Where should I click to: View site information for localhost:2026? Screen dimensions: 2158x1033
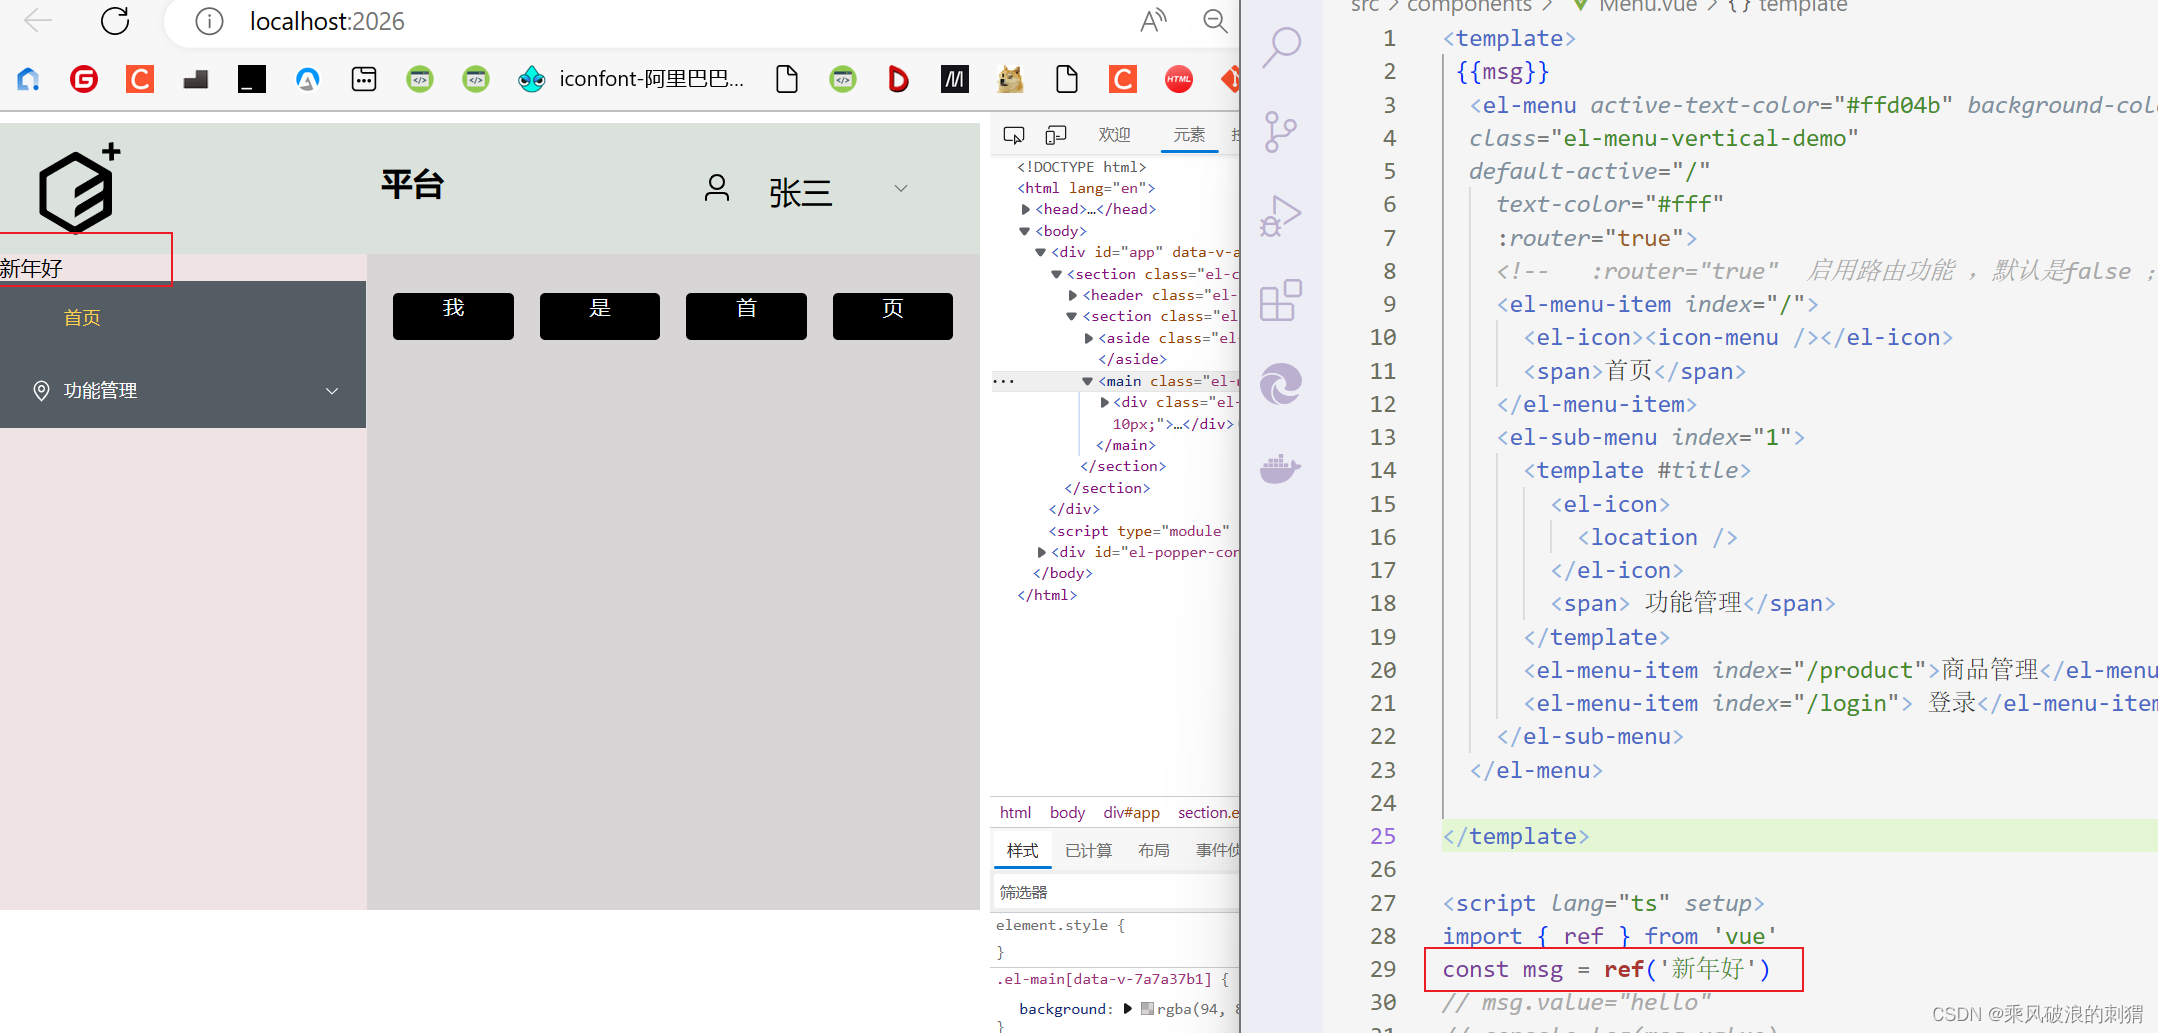click(209, 21)
